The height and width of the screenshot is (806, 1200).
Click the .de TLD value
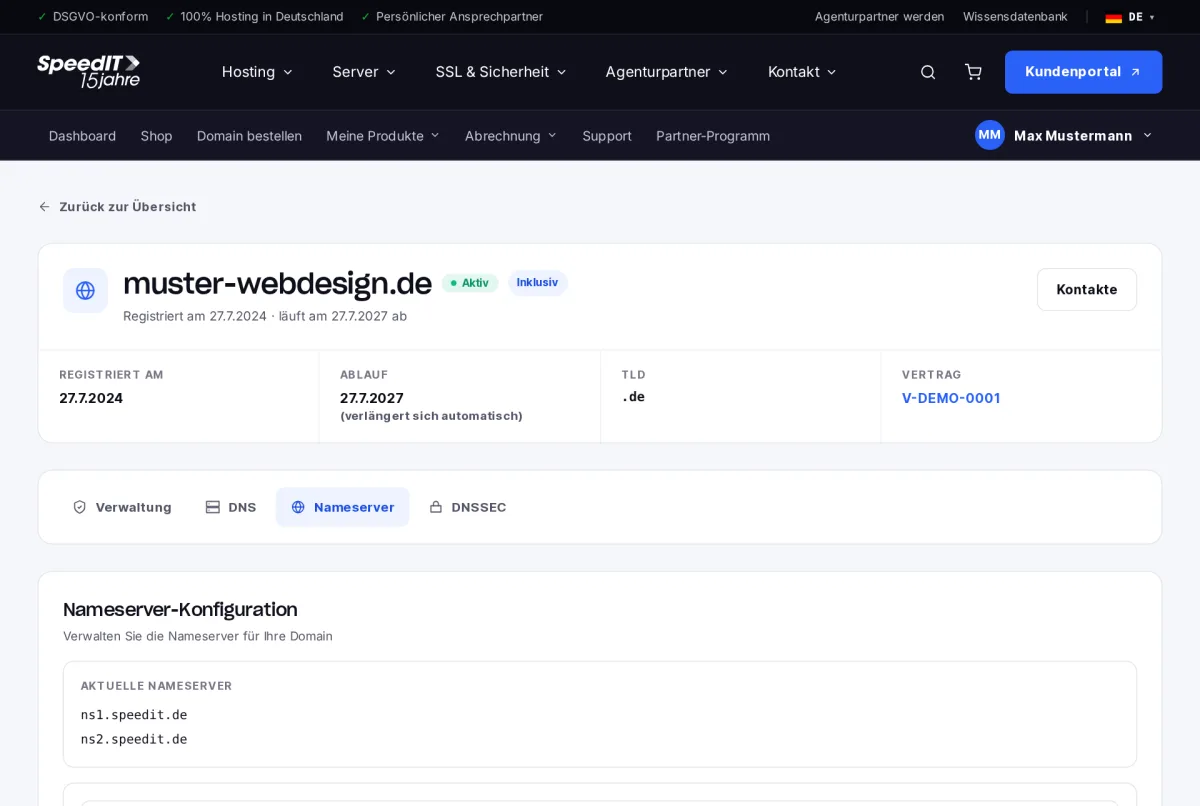click(x=633, y=397)
